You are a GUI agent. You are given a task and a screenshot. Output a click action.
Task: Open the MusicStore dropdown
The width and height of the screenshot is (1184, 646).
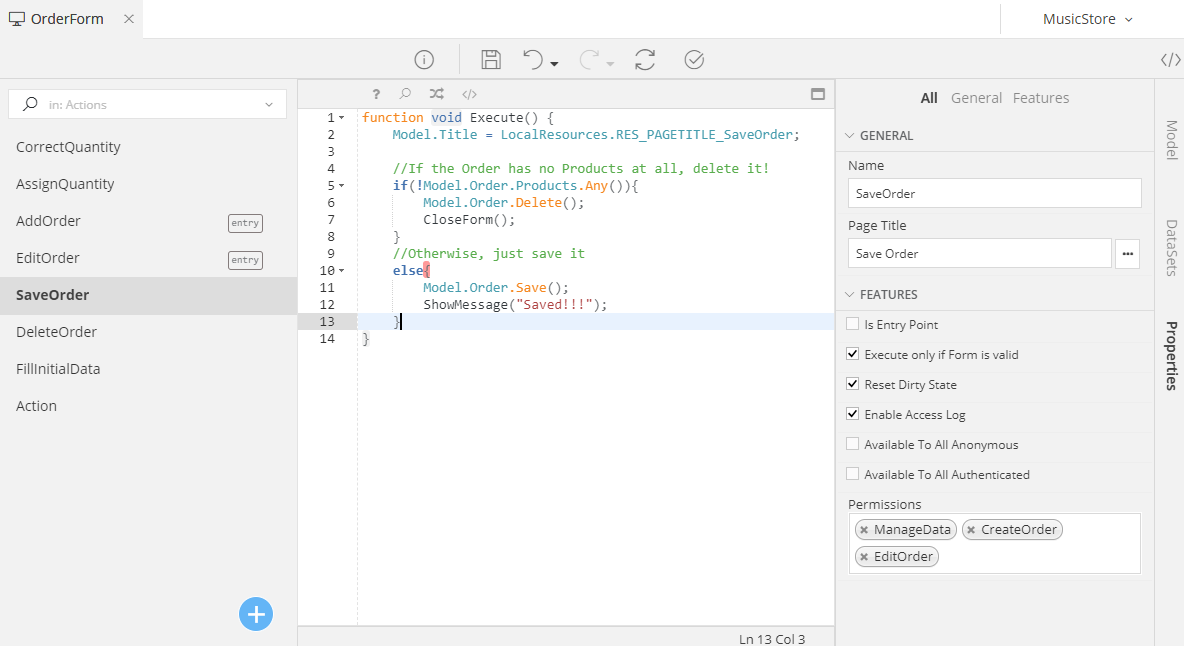[x=1087, y=19]
